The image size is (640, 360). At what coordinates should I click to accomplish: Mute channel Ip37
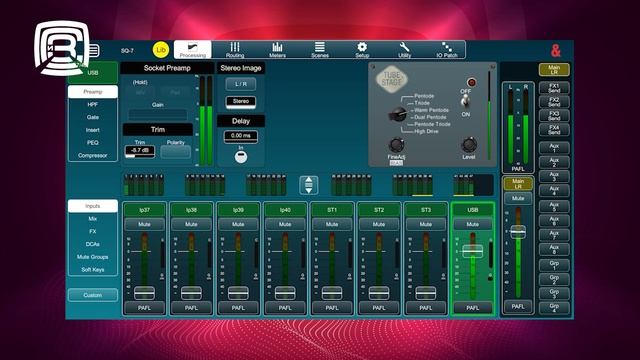click(144, 224)
